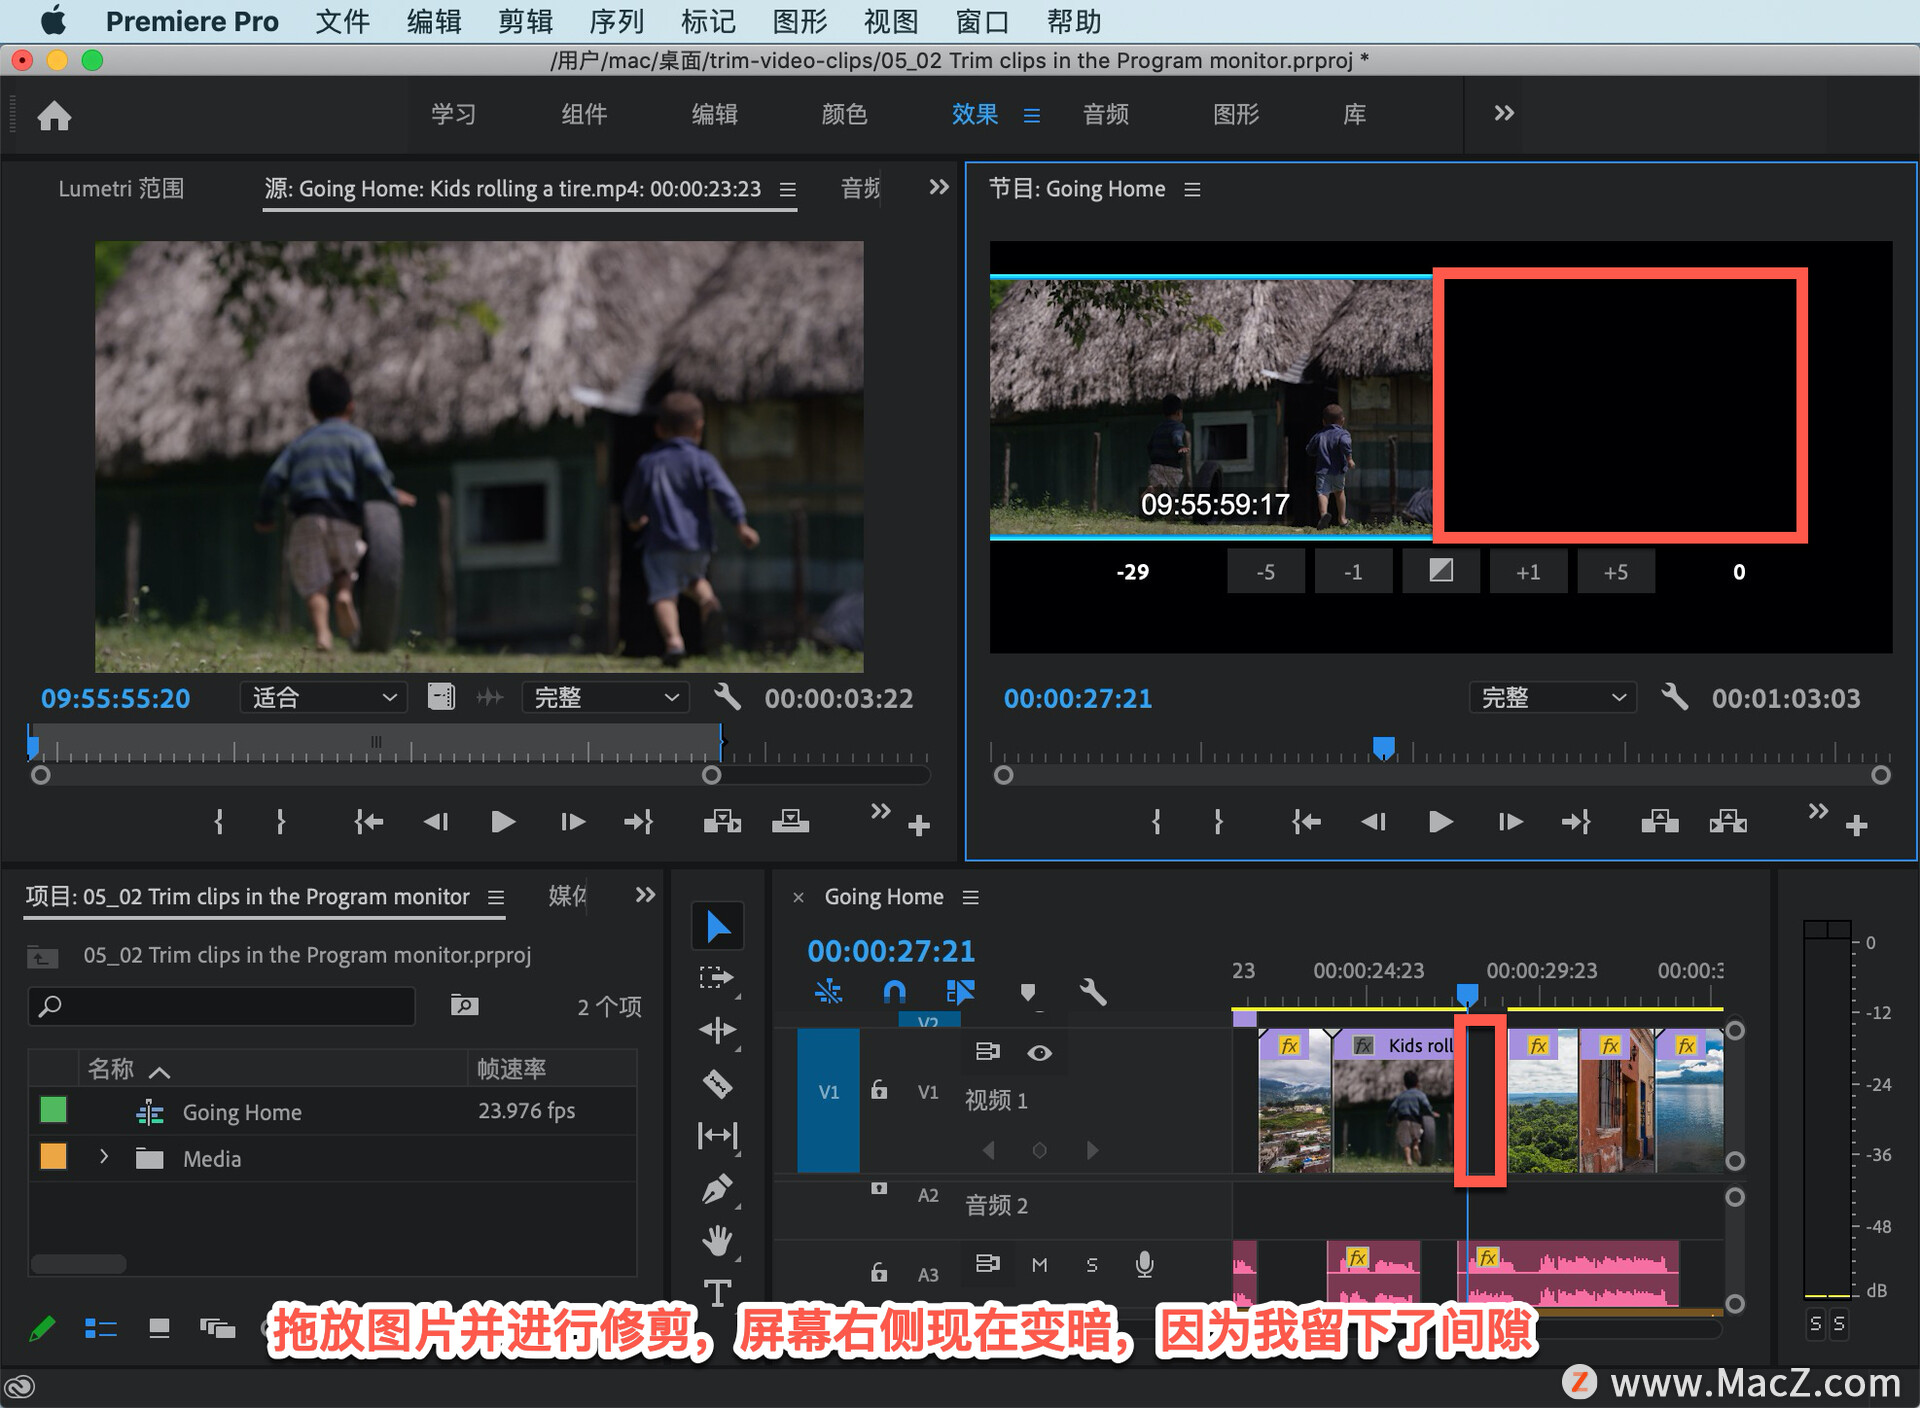Toggle Linked Selection in timeline
Screen dimensions: 1920x1408
[x=960, y=992]
